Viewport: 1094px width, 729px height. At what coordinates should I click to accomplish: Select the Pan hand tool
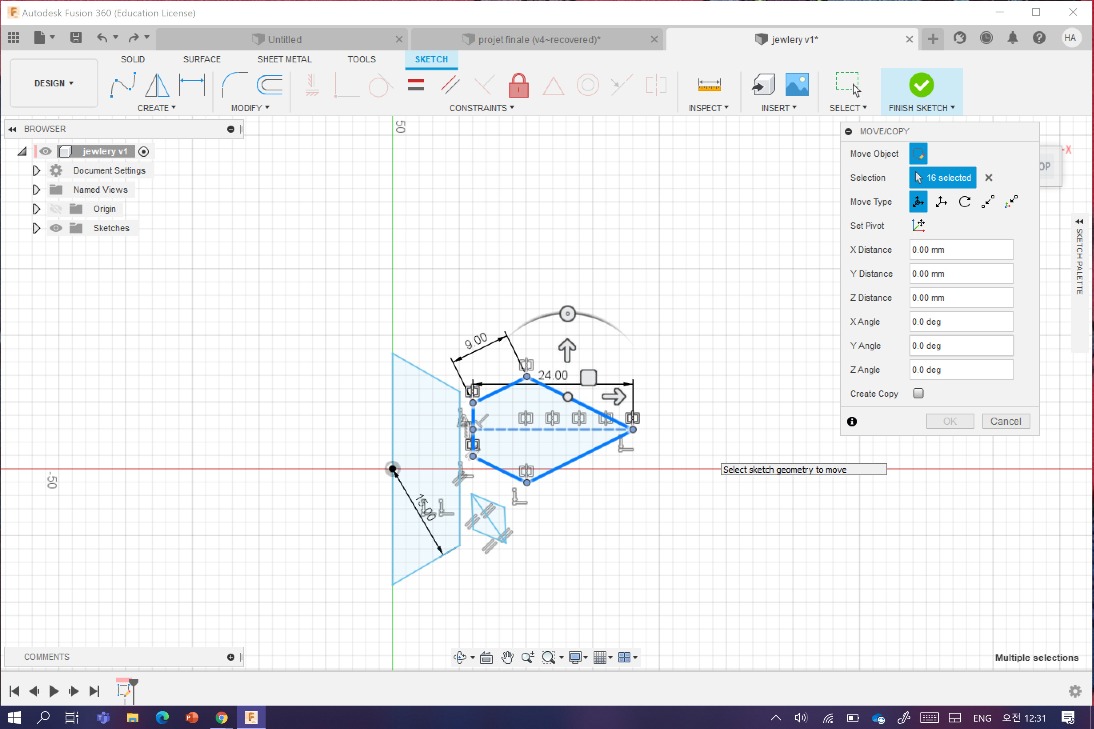pyautogui.click(x=507, y=657)
